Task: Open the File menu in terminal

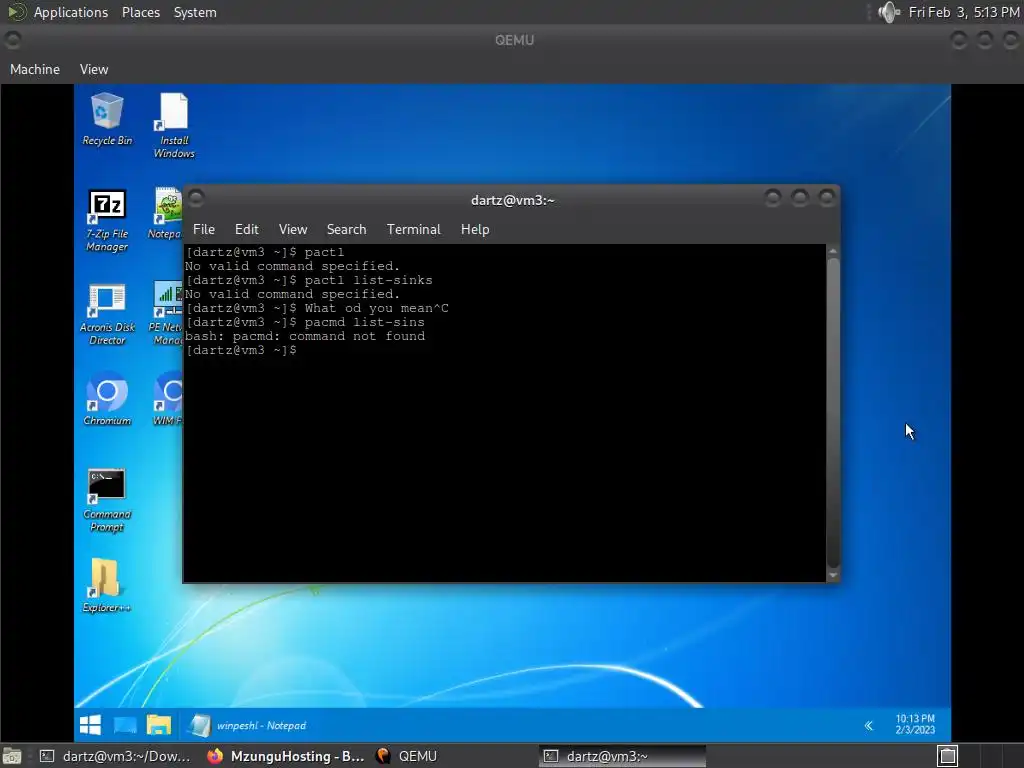Action: 204,229
